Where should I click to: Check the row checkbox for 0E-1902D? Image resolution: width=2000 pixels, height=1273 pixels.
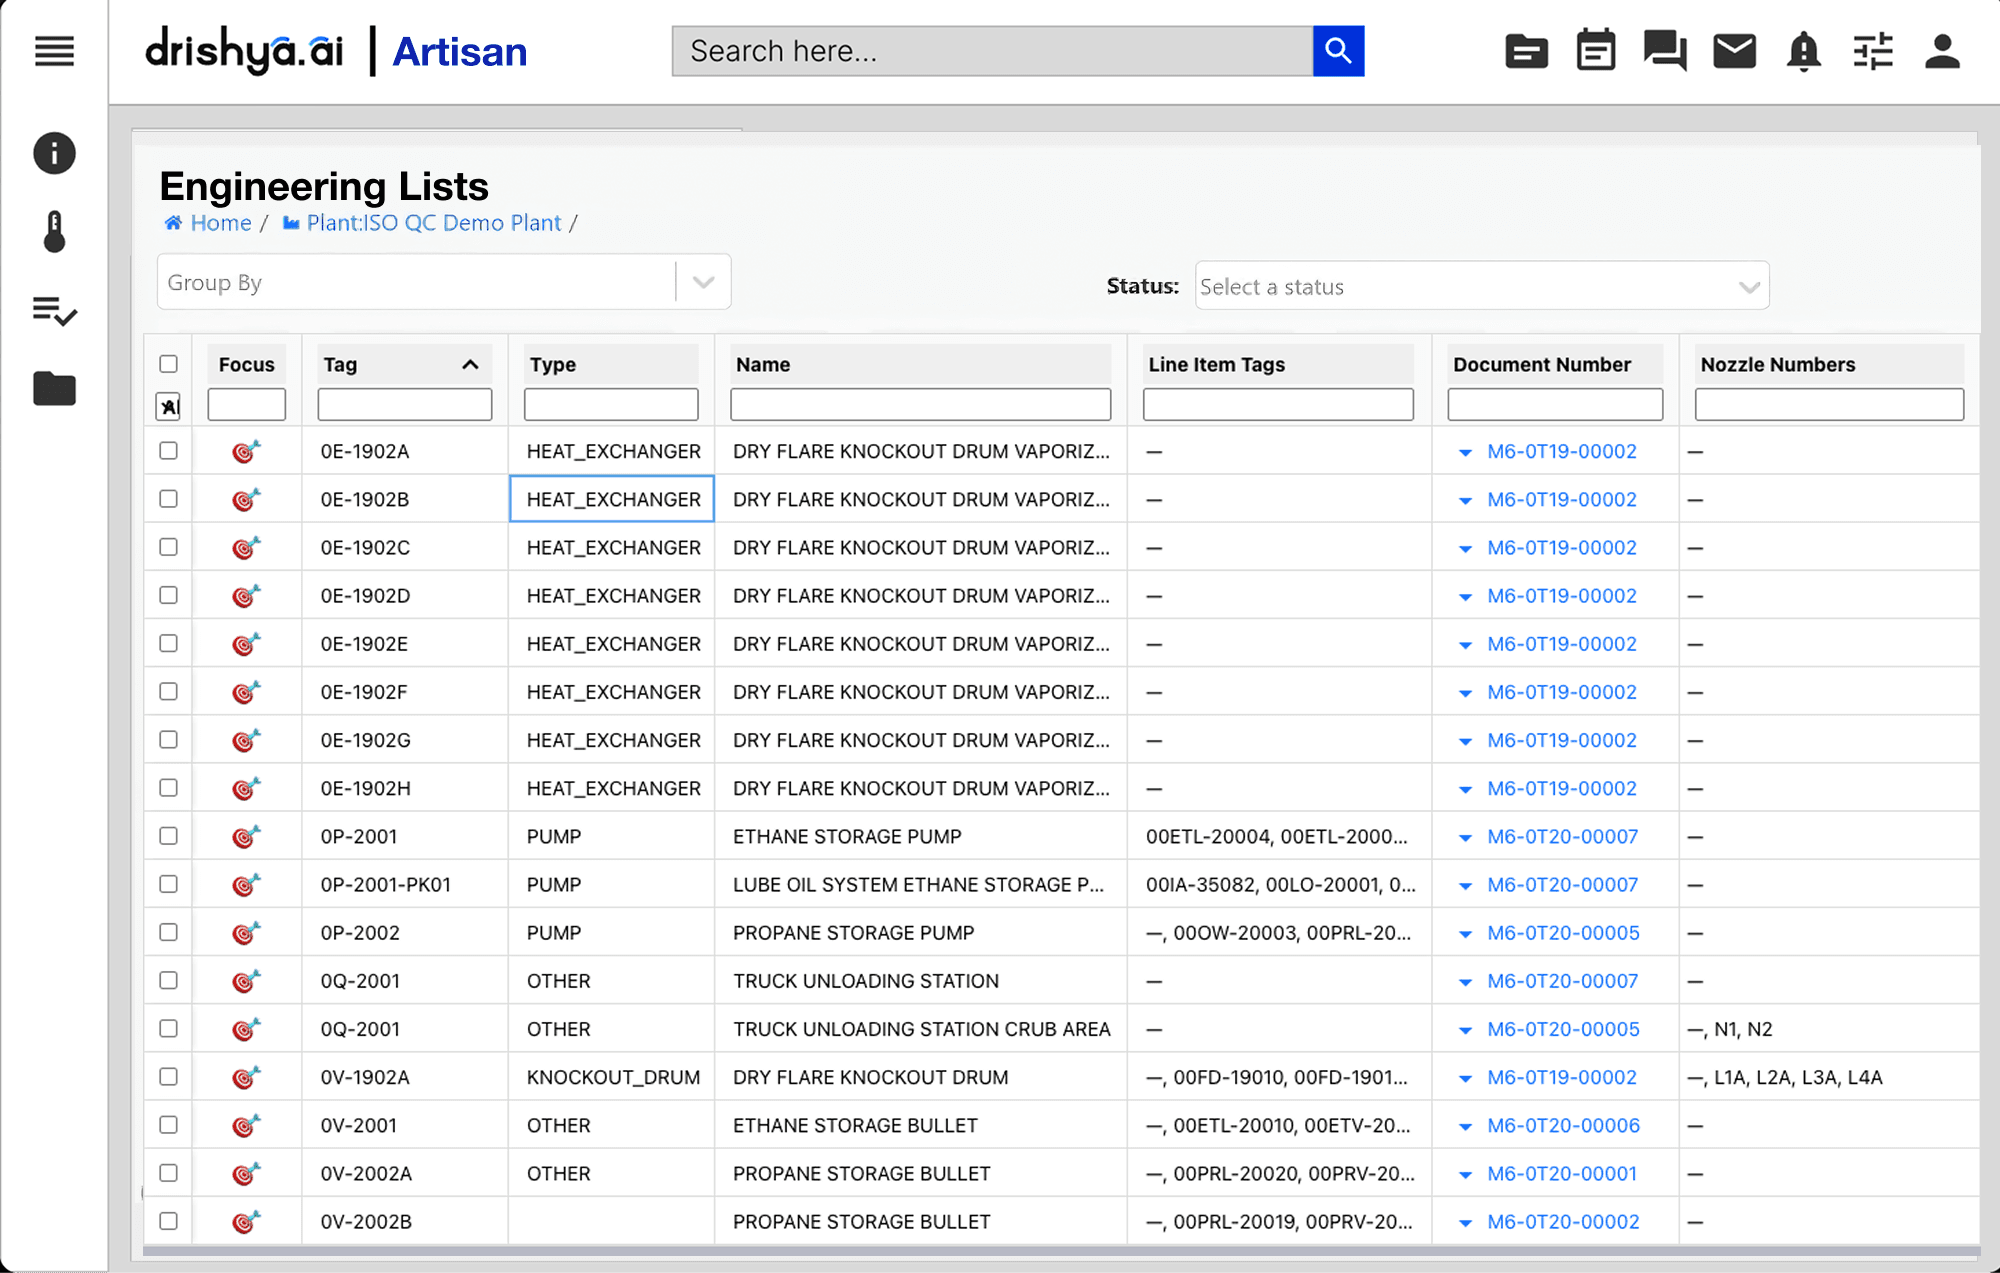pyautogui.click(x=168, y=595)
